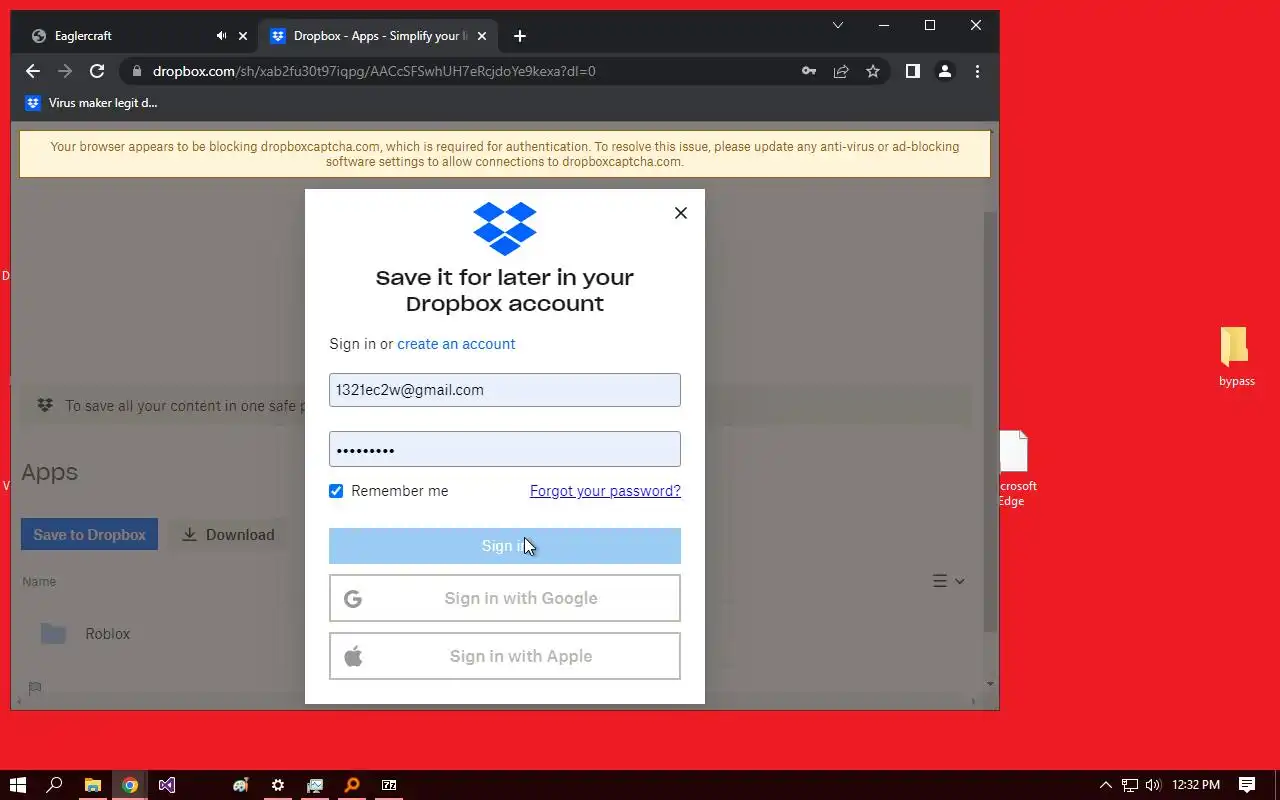Image resolution: width=1280 pixels, height=800 pixels.
Task: Open the bypass desktop folder
Action: (1236, 357)
